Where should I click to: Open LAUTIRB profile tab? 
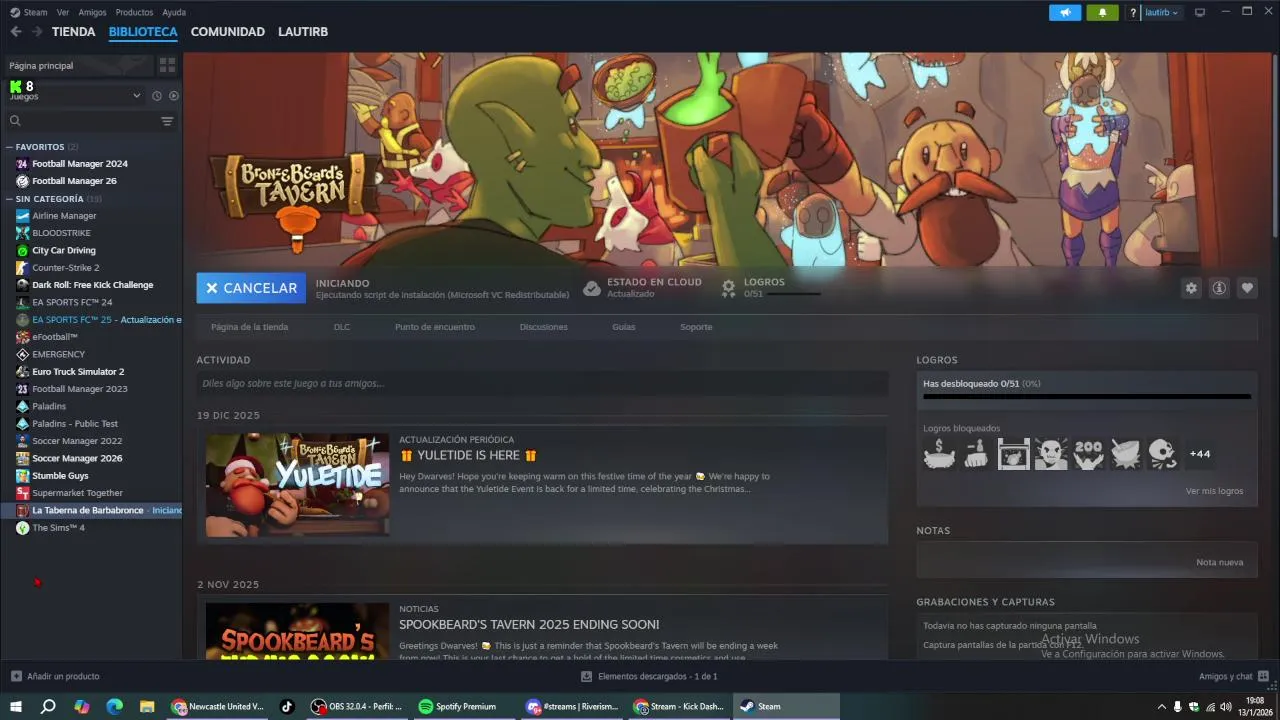[303, 32]
